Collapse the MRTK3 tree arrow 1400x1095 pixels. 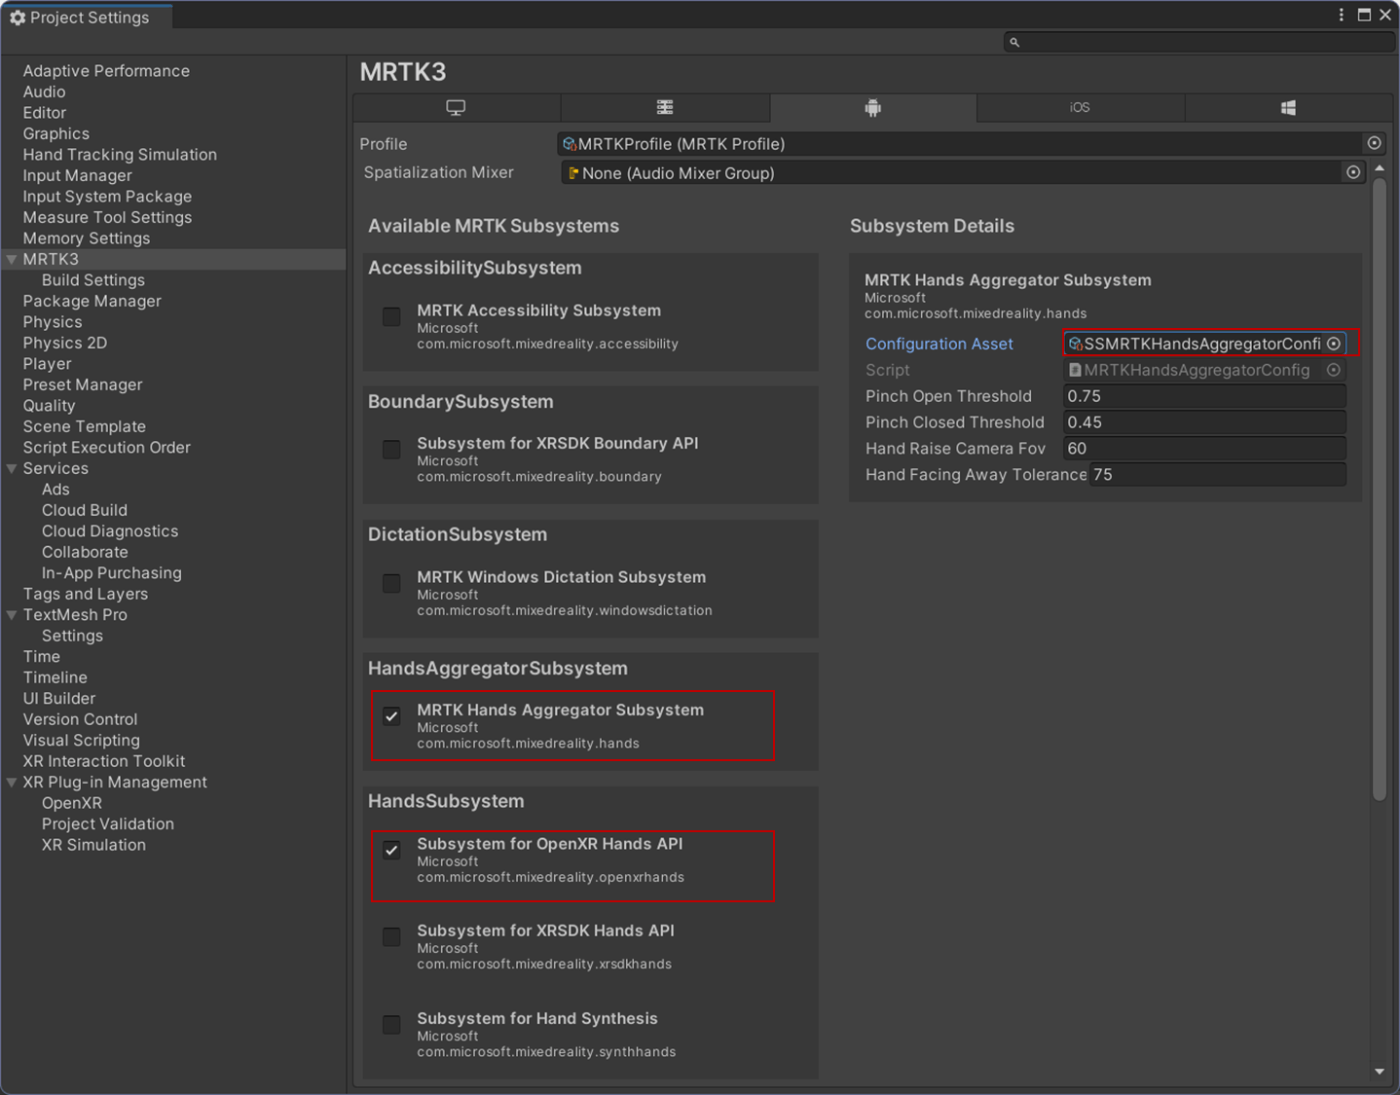coord(12,259)
